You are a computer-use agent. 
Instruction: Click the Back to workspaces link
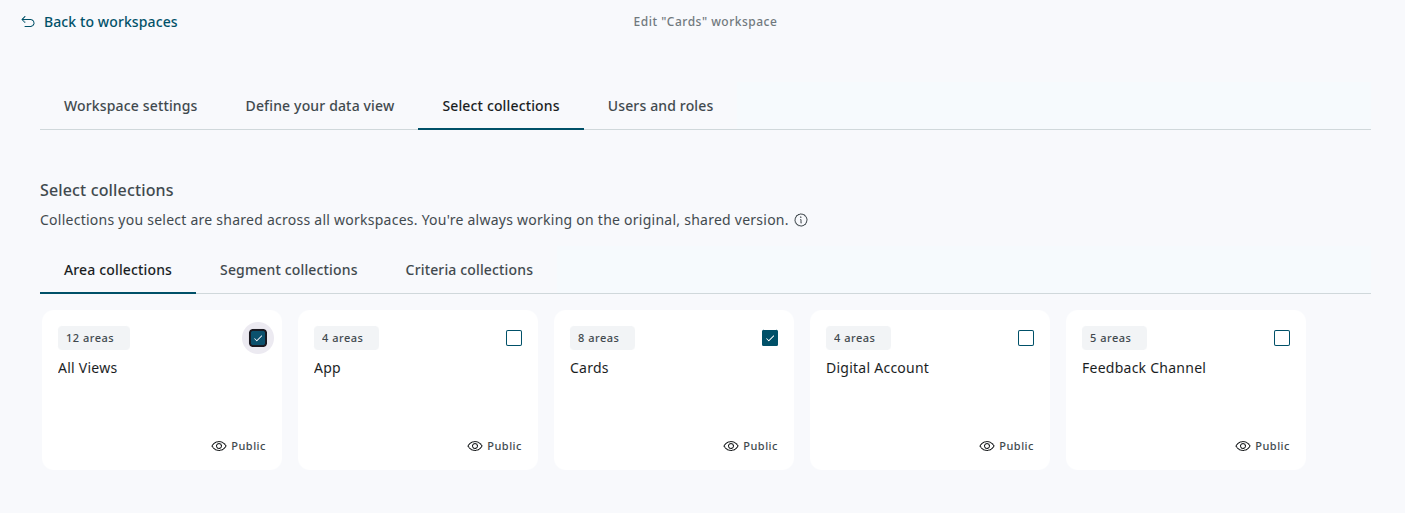(110, 22)
